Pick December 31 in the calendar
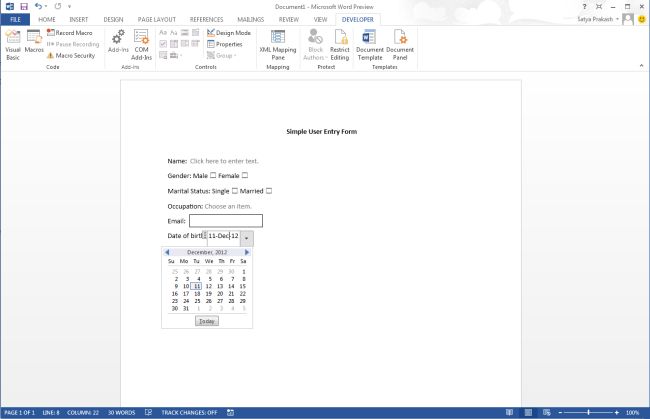Viewport: 650px width, 419px height. coord(186,309)
